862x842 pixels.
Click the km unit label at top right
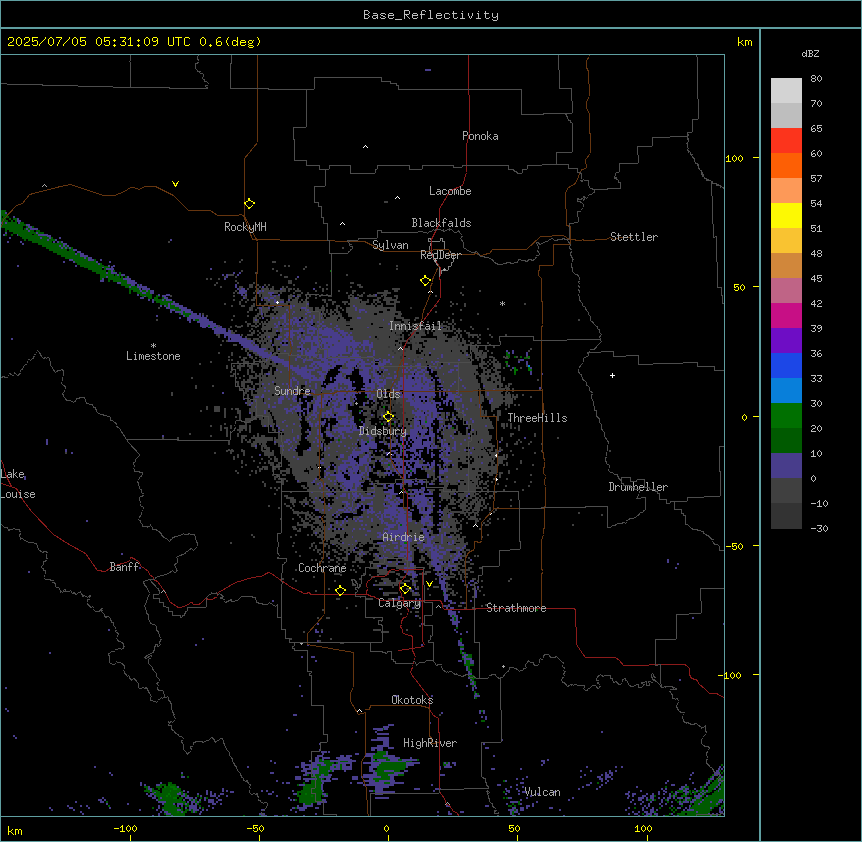[x=744, y=42]
